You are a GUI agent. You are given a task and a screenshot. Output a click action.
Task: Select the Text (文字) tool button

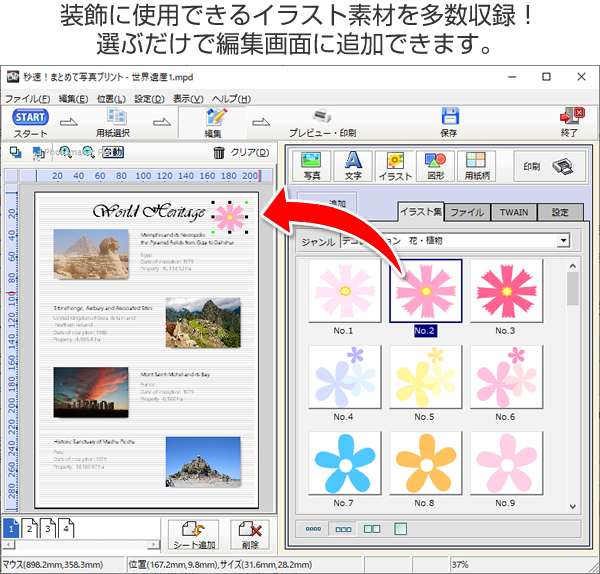(x=353, y=166)
